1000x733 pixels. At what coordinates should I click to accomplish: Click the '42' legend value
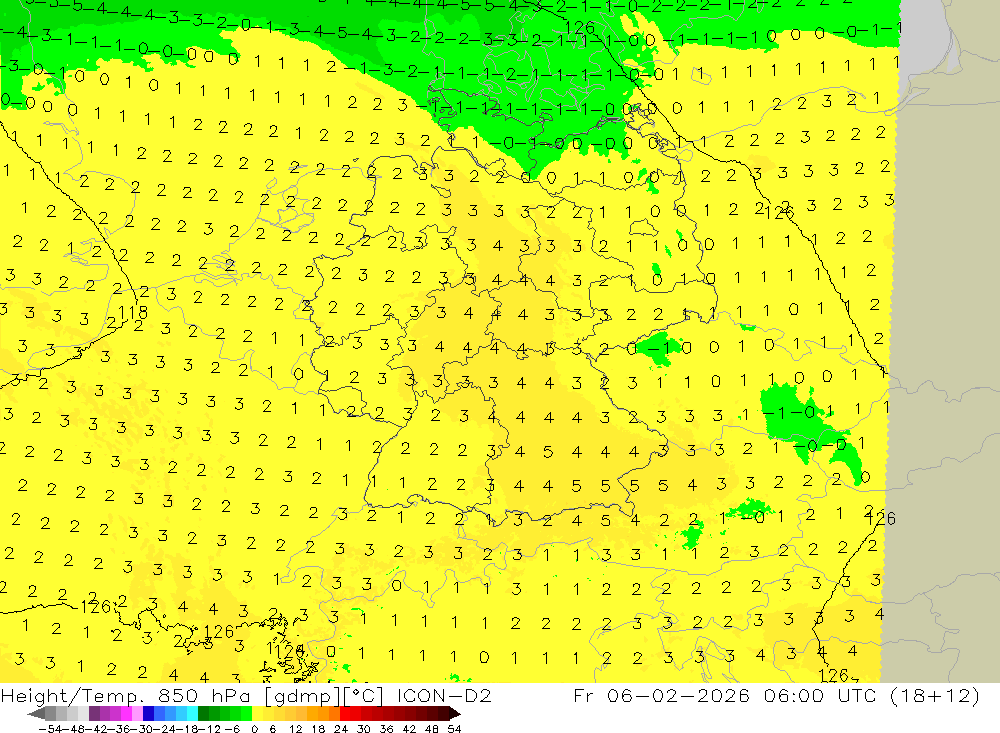409,729
